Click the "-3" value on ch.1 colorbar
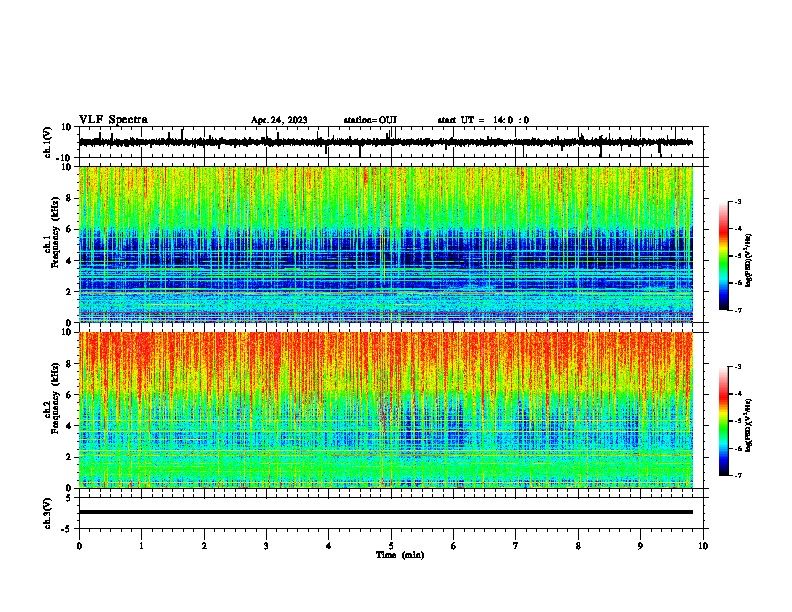This screenshot has height=612, width=792. click(737, 202)
